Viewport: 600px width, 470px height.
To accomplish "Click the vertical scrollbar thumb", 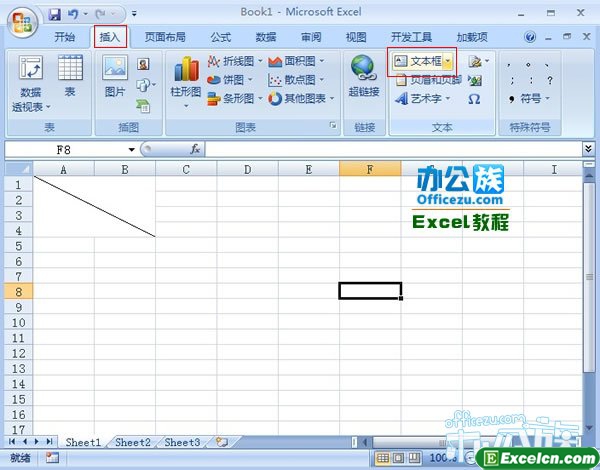I will (x=589, y=276).
